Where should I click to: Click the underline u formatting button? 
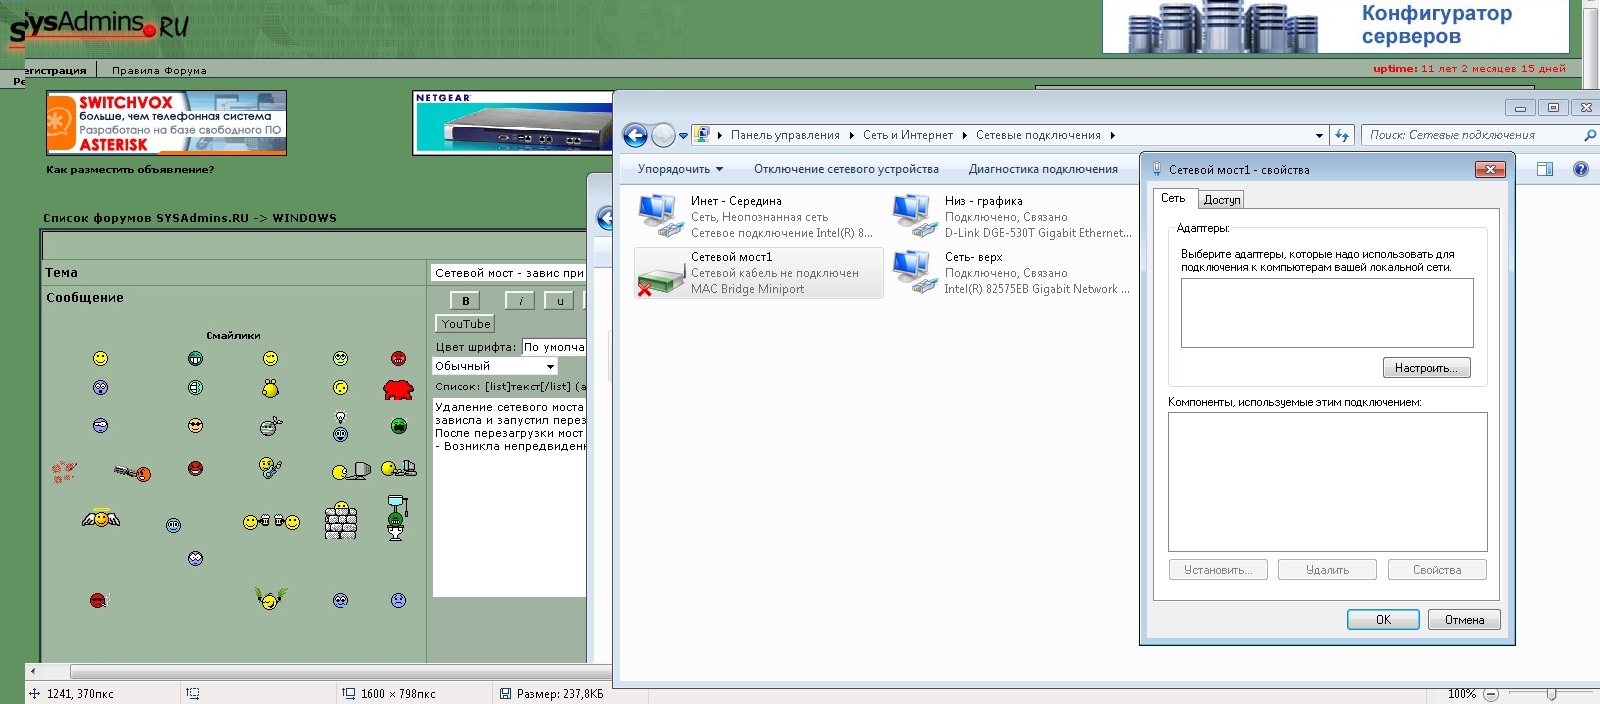(x=560, y=301)
